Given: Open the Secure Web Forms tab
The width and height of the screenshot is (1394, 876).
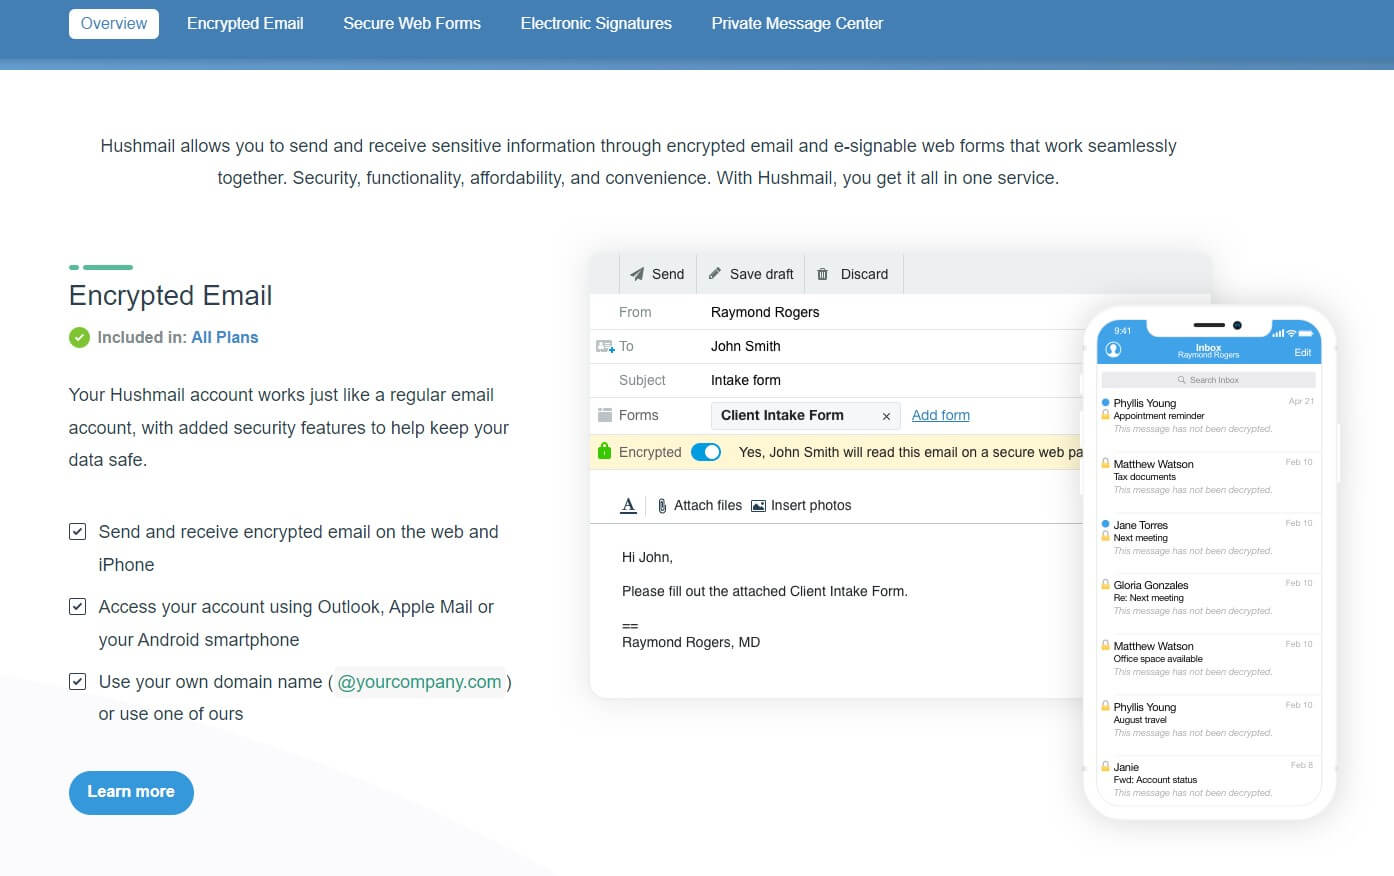Looking at the screenshot, I should click(412, 23).
